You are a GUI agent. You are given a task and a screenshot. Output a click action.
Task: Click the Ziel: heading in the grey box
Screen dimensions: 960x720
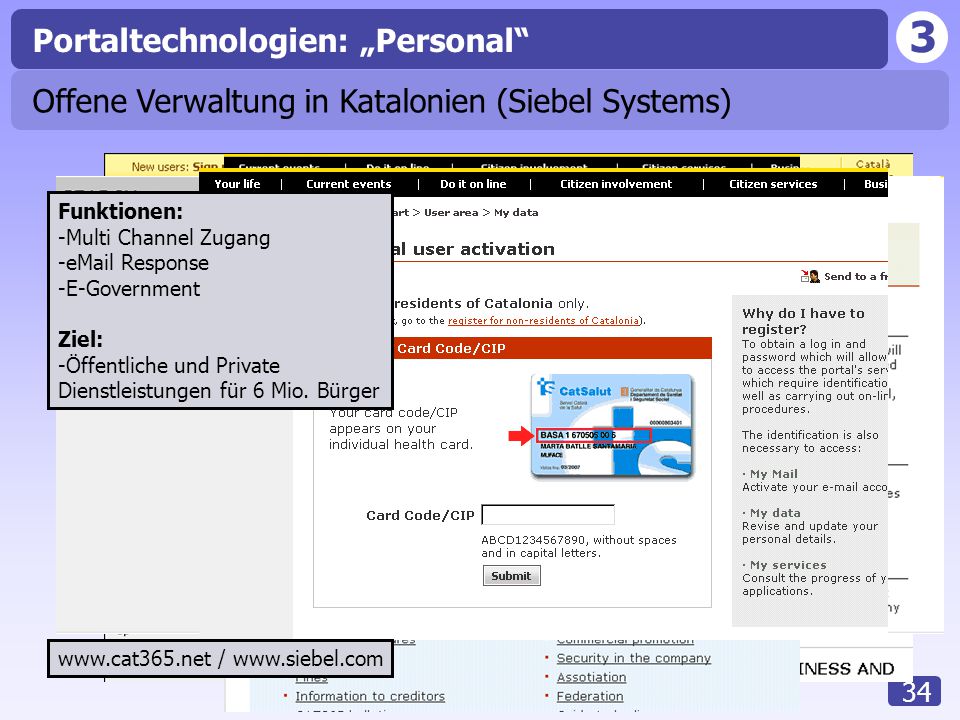[x=80, y=339]
